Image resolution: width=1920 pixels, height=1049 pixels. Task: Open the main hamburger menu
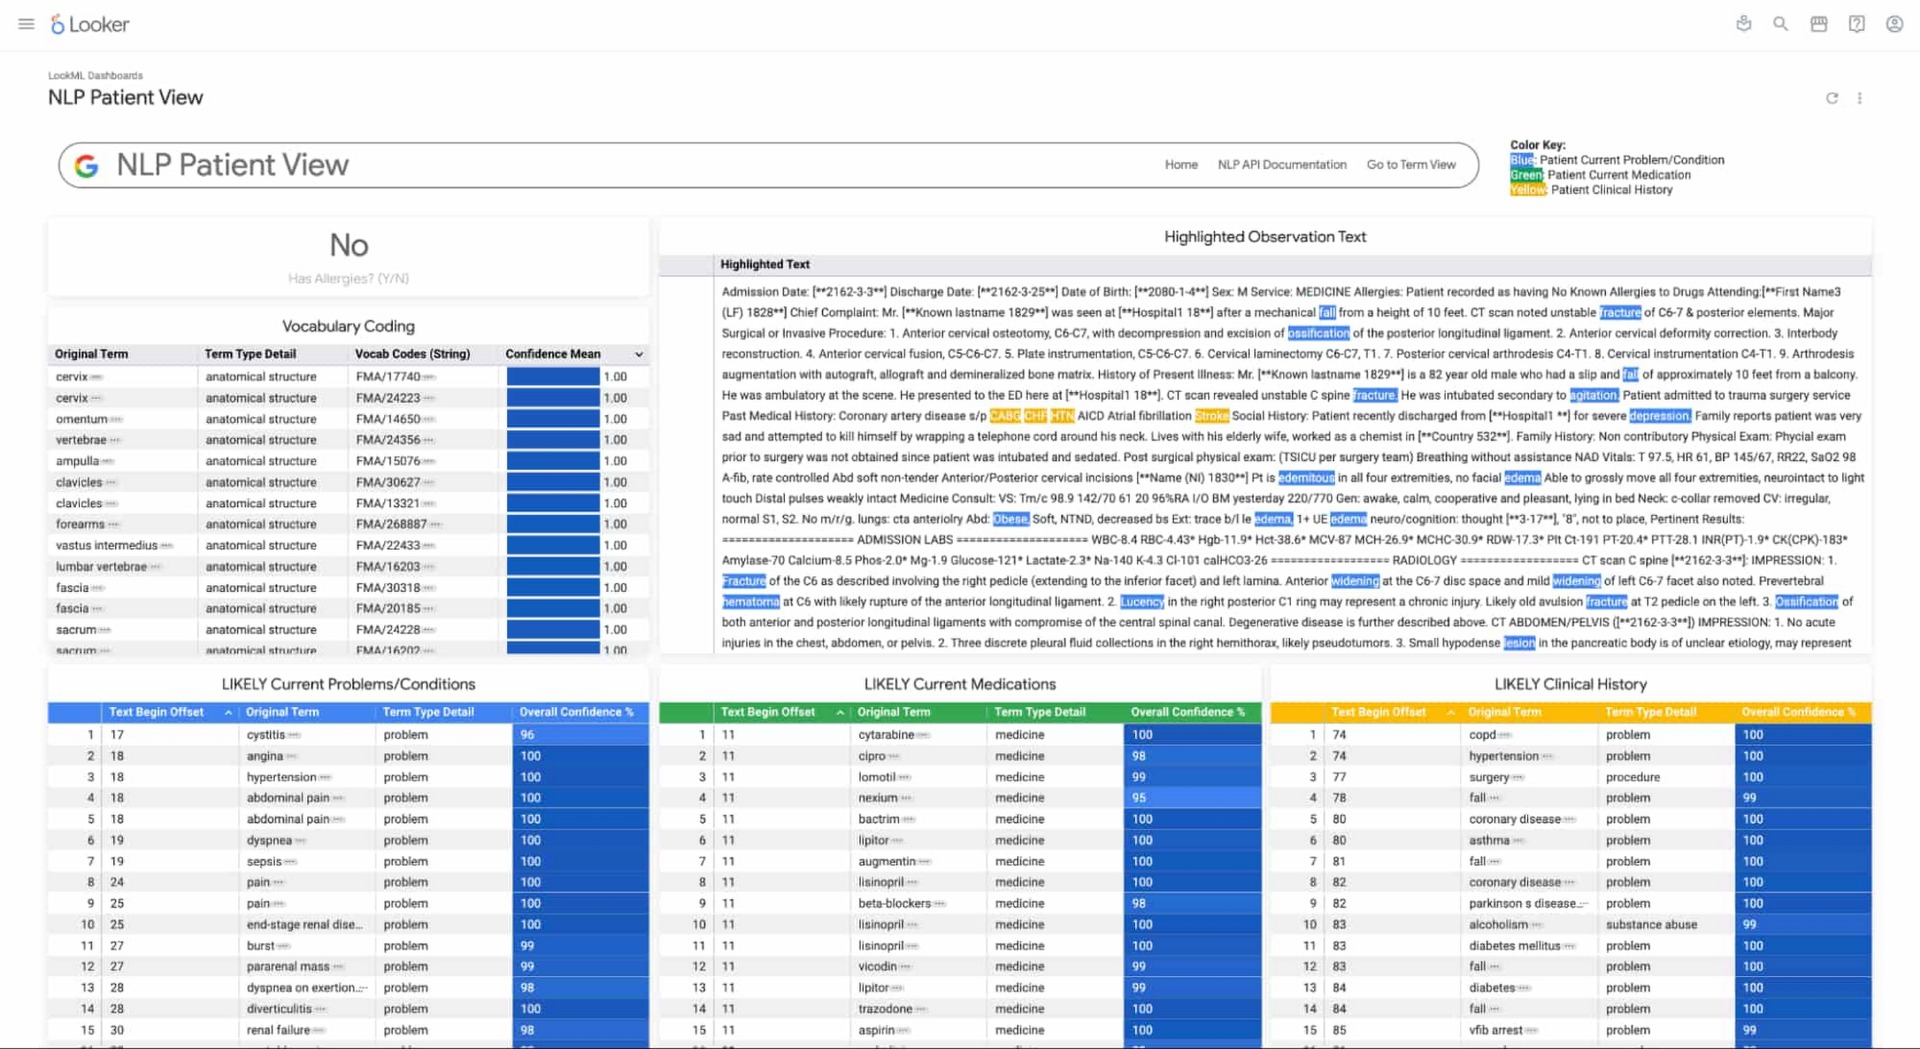pyautogui.click(x=26, y=24)
